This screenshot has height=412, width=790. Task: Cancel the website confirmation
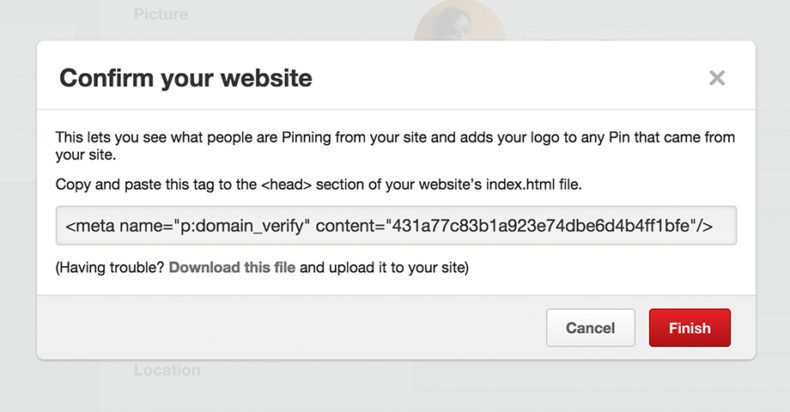pyautogui.click(x=590, y=328)
